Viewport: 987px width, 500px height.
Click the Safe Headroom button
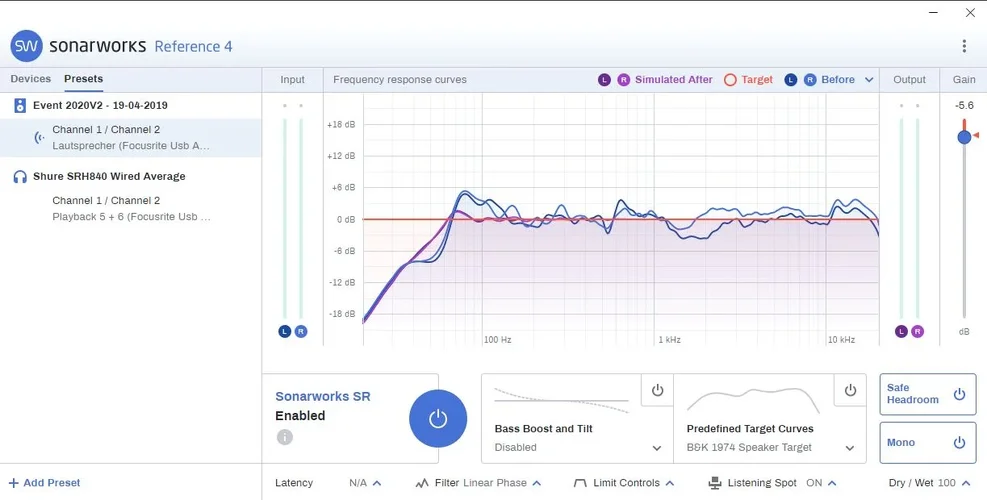tap(927, 394)
